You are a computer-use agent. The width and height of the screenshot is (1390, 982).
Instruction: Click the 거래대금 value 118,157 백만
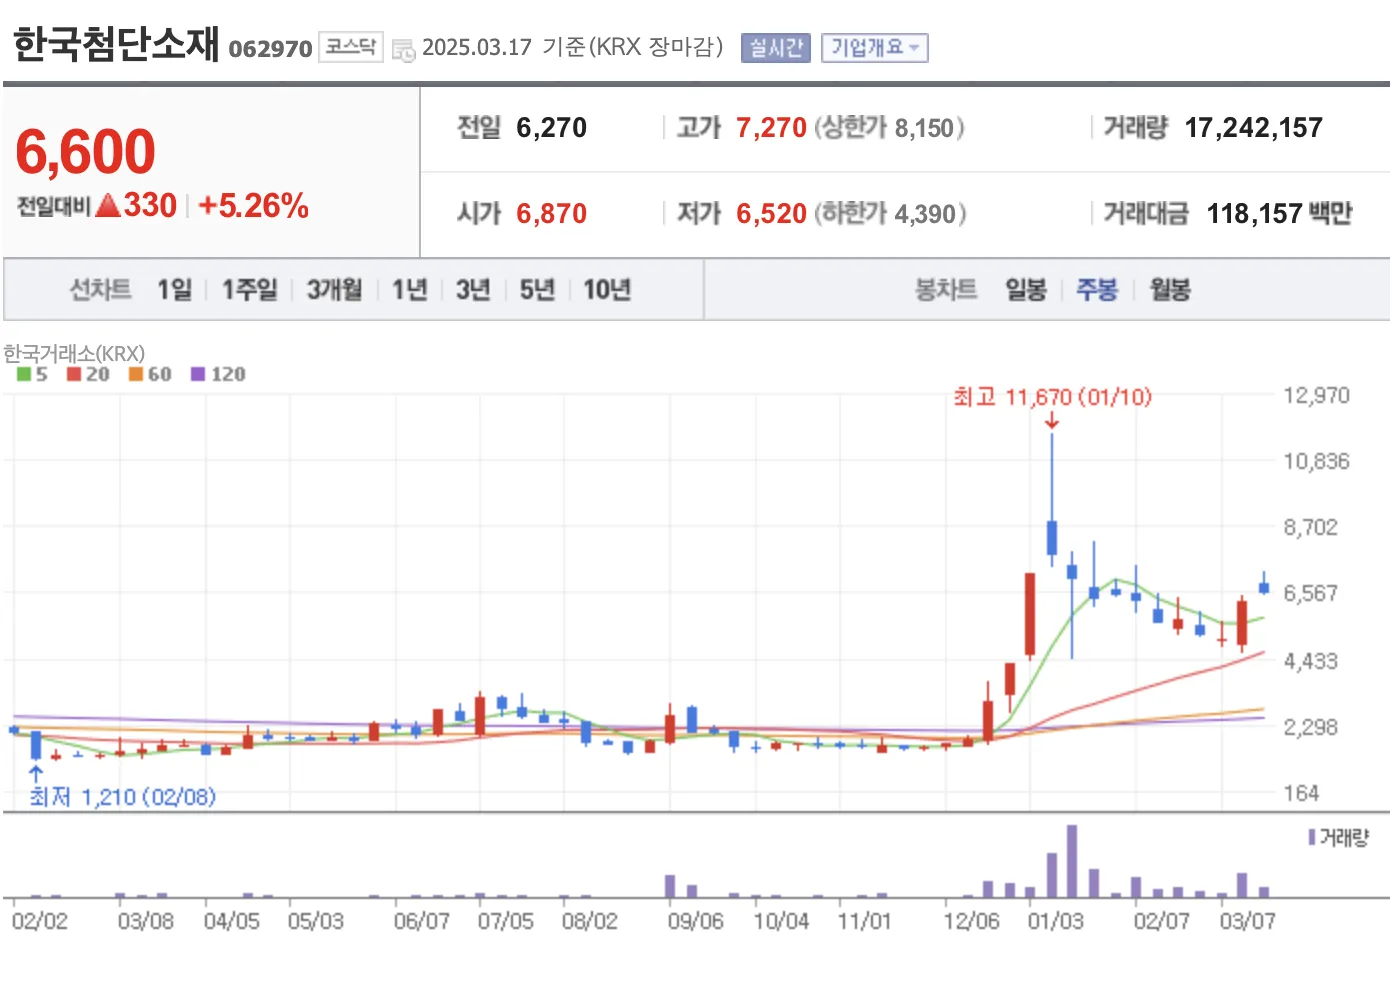(x=1279, y=214)
